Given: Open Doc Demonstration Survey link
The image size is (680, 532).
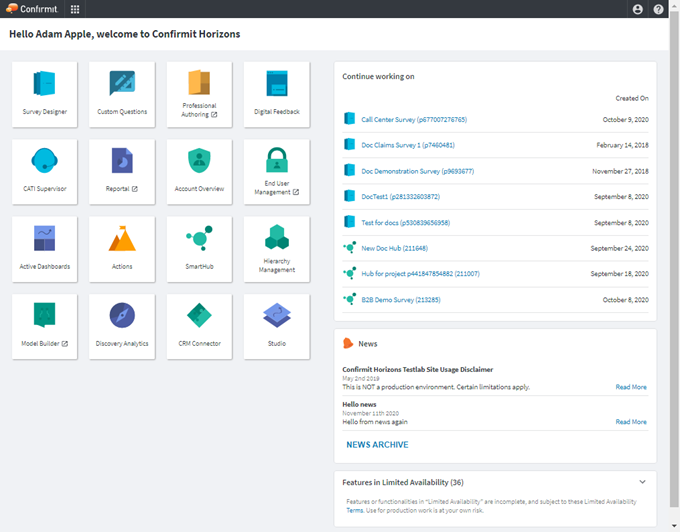Looking at the screenshot, I should tap(418, 171).
